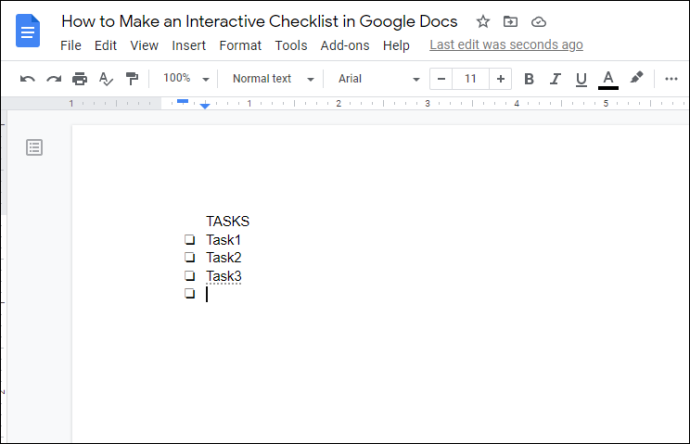Open the text color picker

pos(607,79)
